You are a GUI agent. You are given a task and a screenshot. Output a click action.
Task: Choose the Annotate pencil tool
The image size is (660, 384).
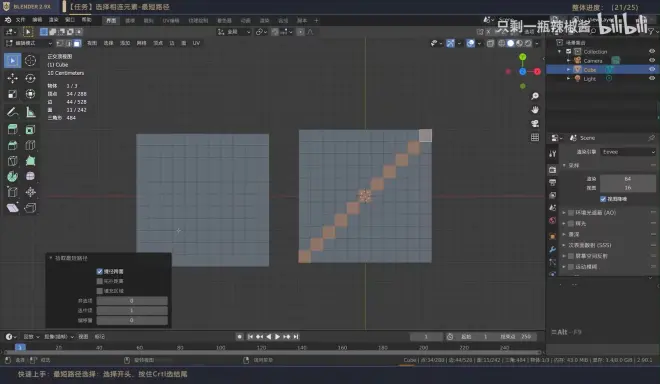click(12, 112)
